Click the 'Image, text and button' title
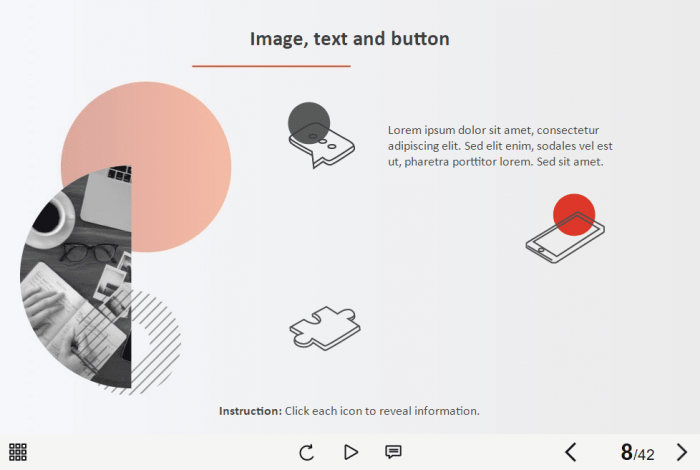Screen dimensions: 700x470 click(349, 39)
